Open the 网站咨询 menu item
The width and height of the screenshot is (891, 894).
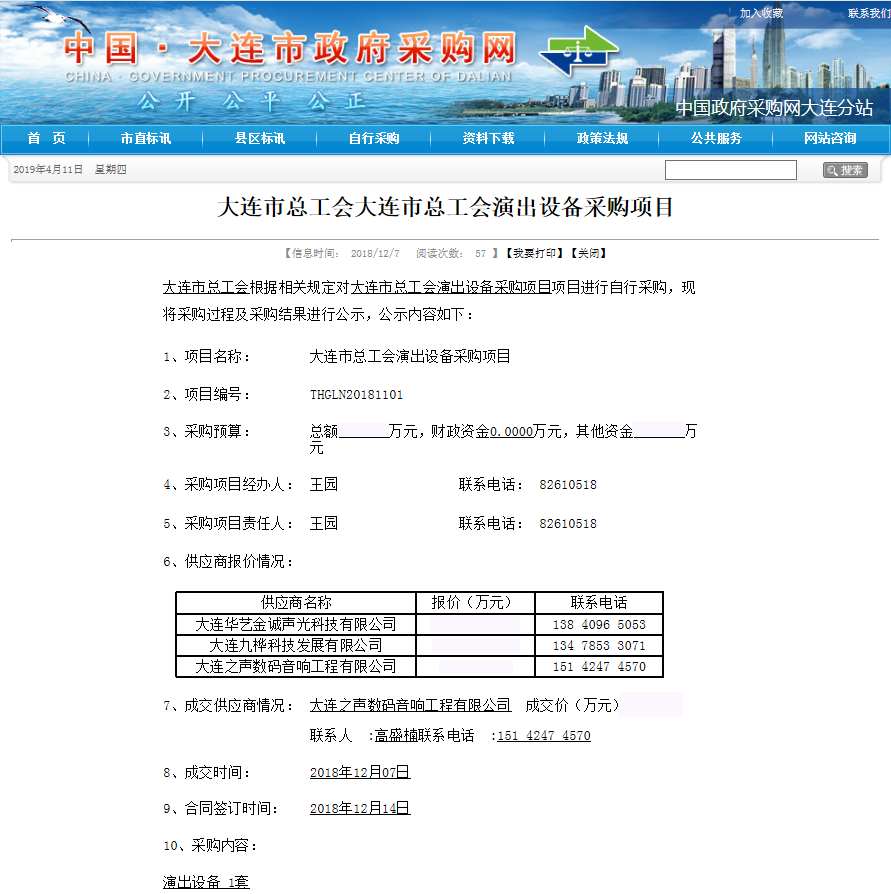pos(830,139)
